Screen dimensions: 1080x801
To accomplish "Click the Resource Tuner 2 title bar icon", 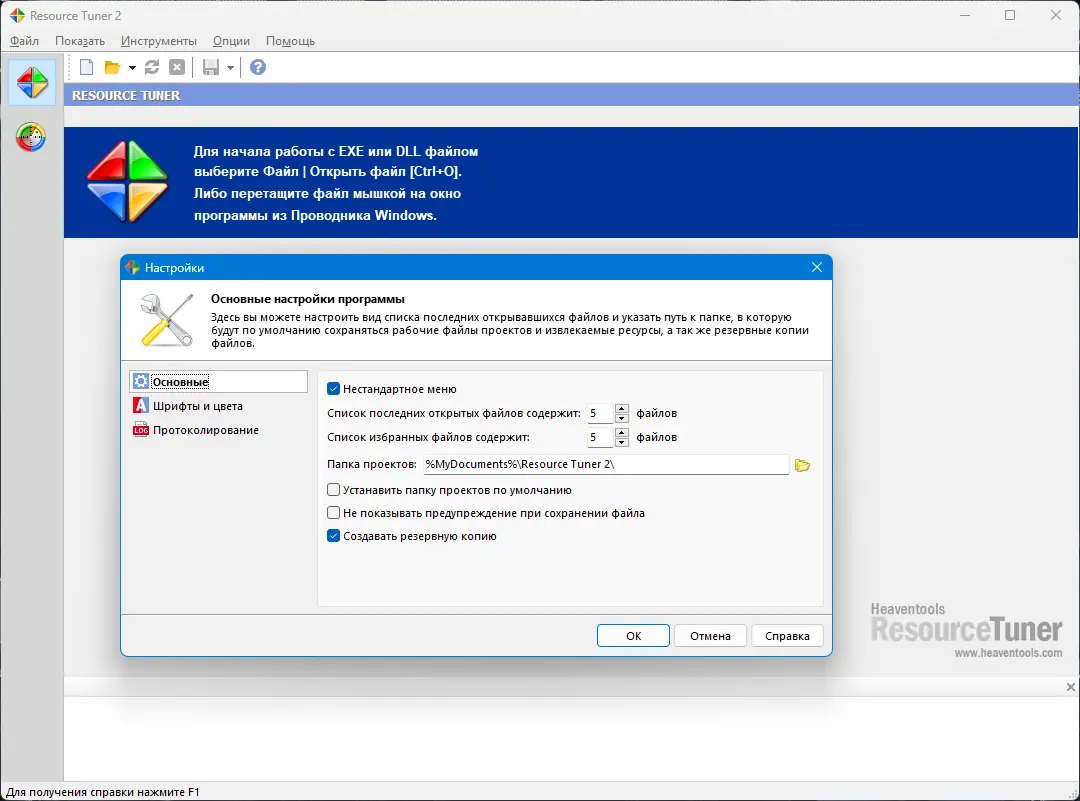I will coord(17,15).
